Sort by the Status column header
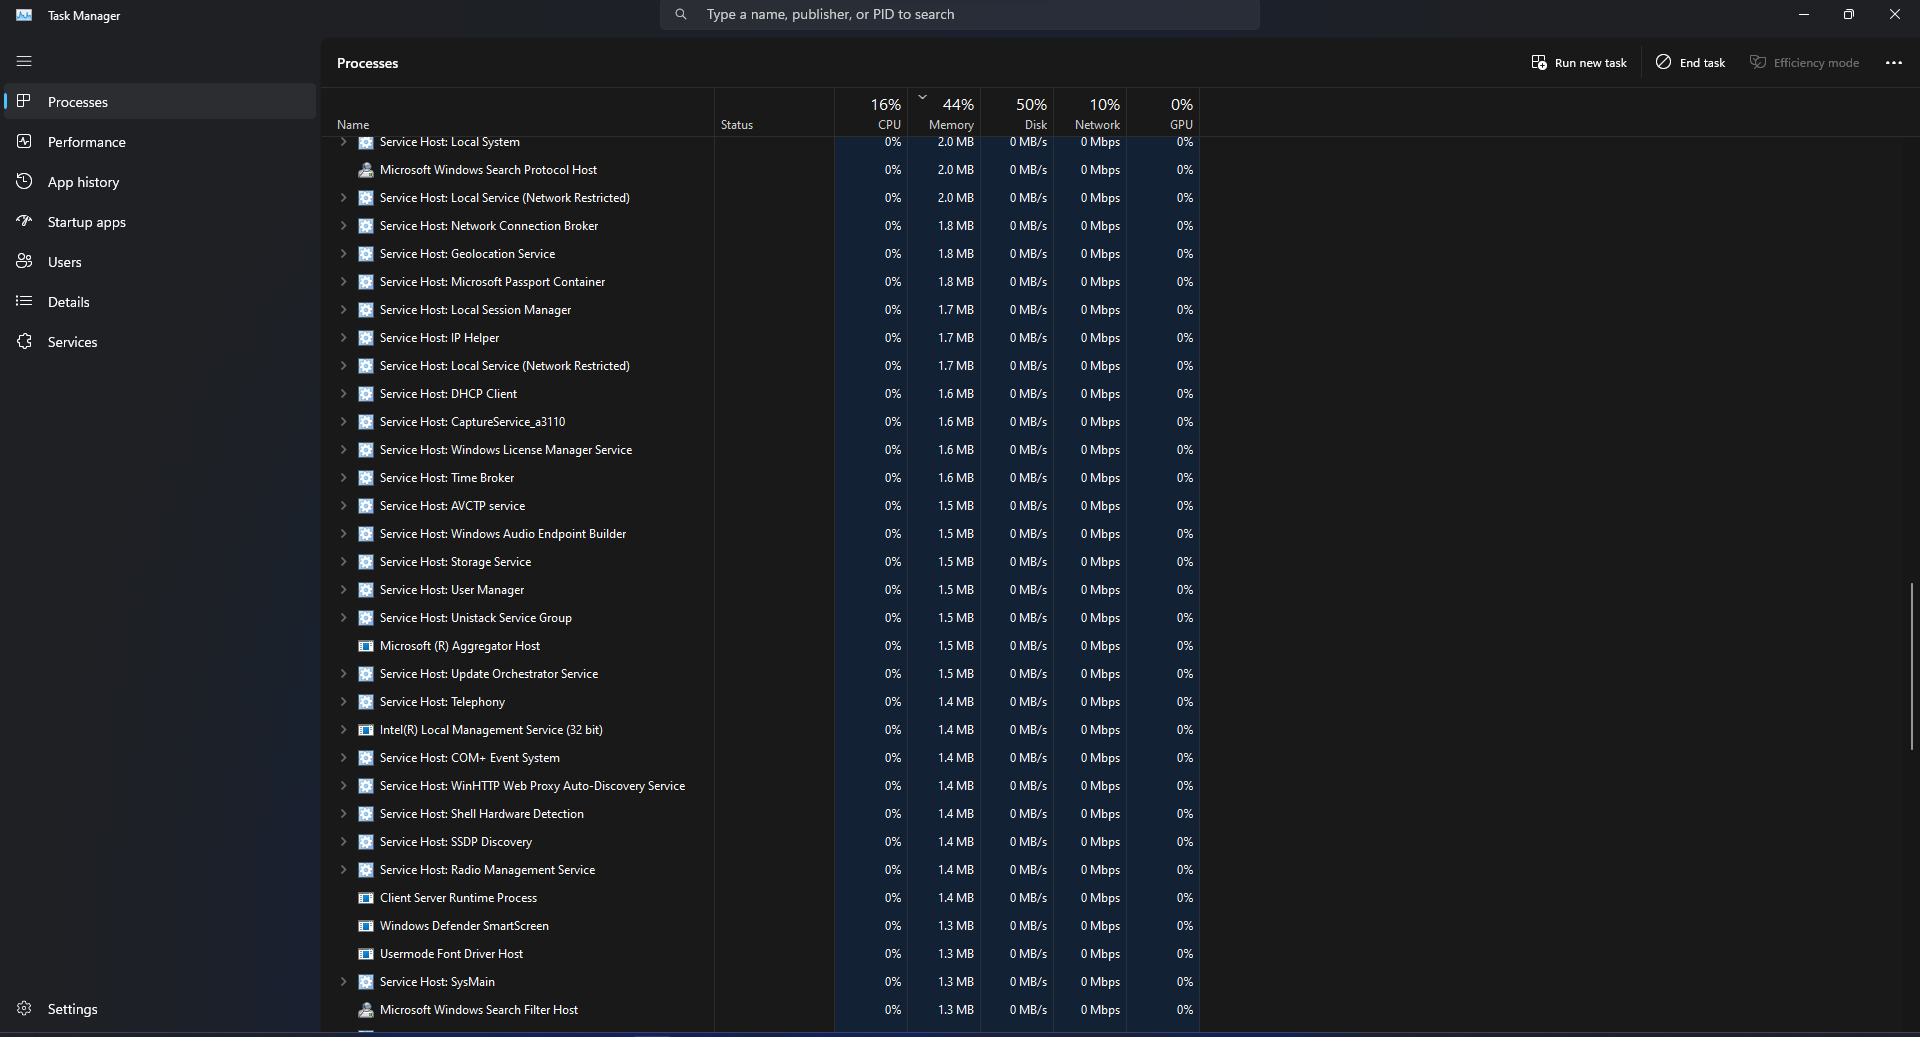Screen dimensions: 1920x1037 pyautogui.click(x=774, y=112)
